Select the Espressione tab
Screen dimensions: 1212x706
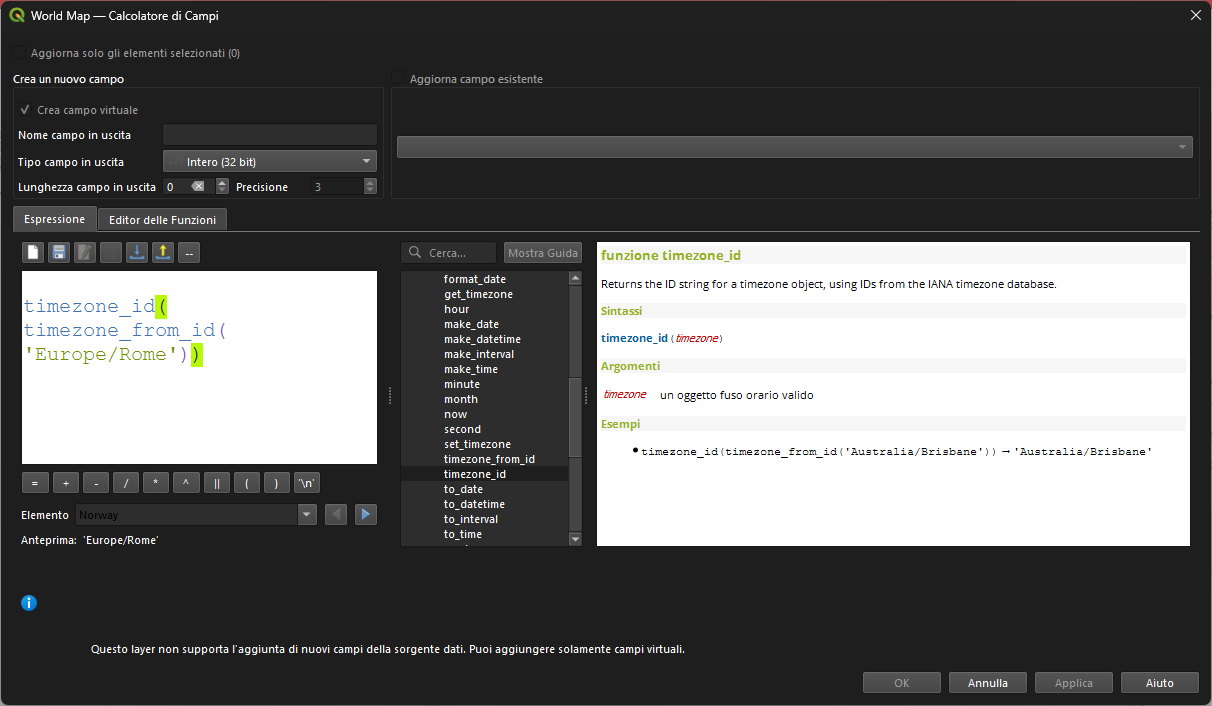click(x=55, y=219)
